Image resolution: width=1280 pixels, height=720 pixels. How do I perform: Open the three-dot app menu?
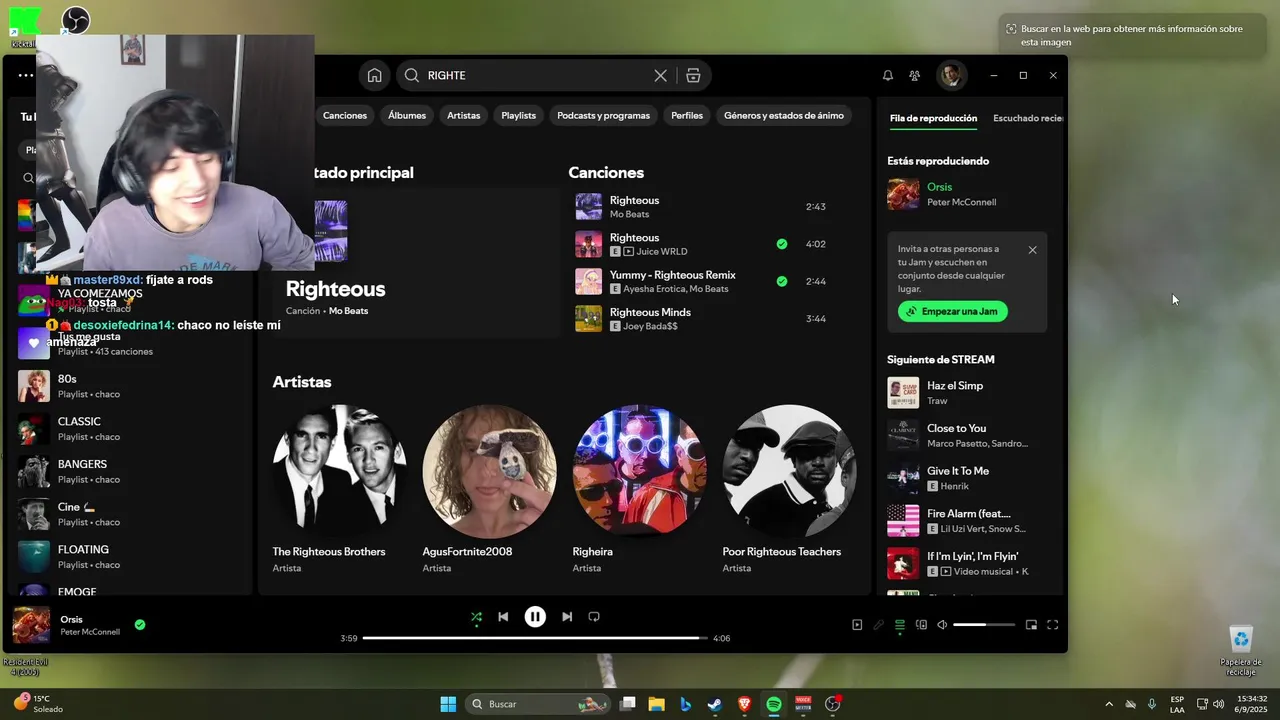tap(26, 75)
